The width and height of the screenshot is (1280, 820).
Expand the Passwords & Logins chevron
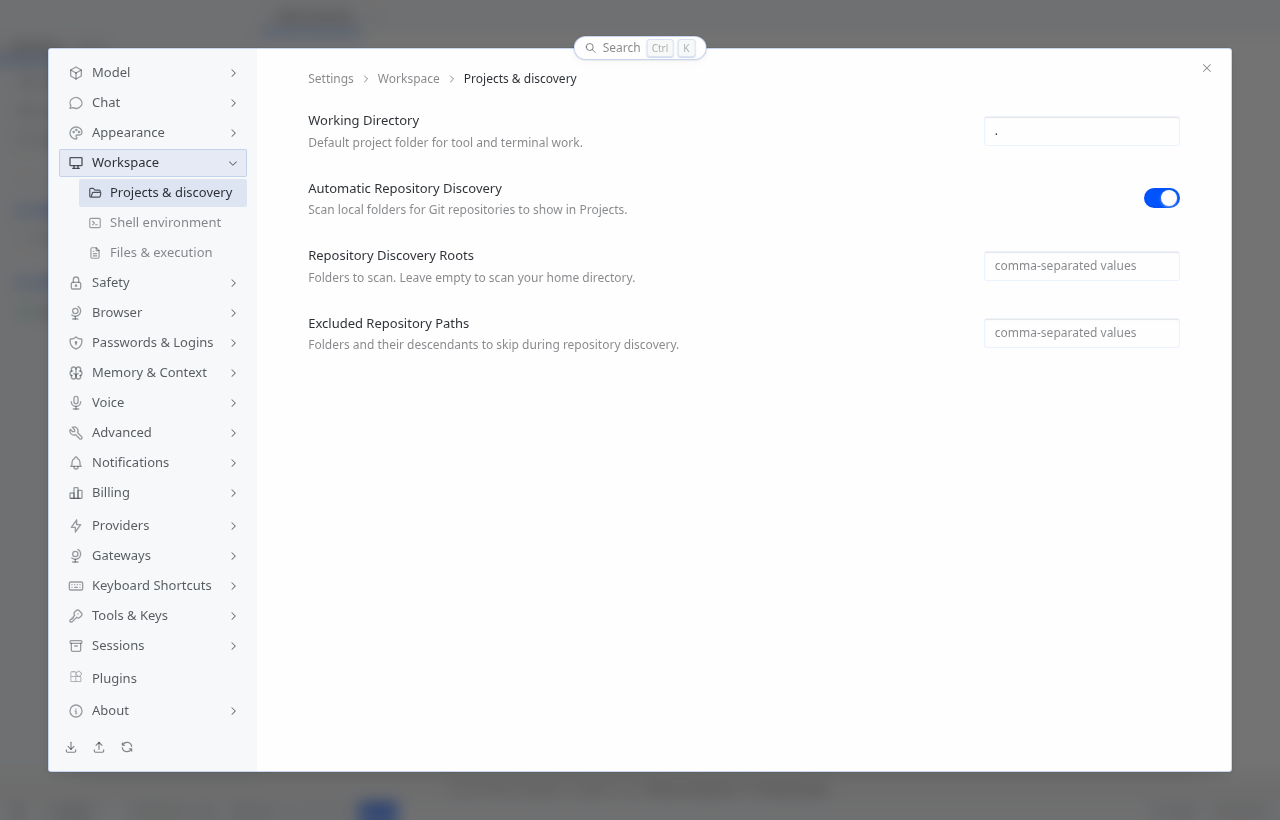click(233, 343)
